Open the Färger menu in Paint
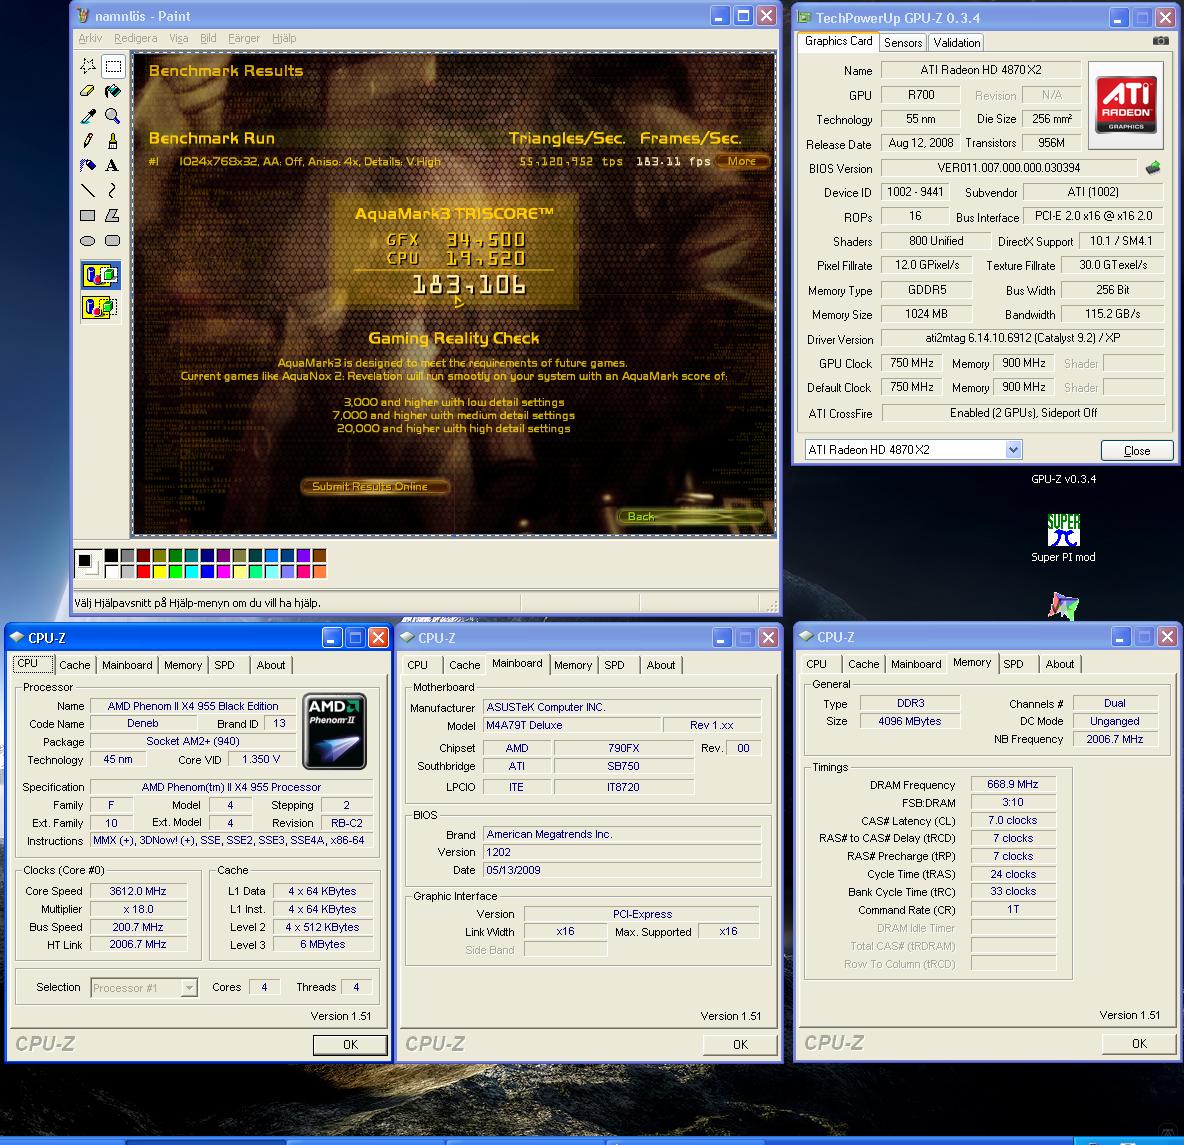Image resolution: width=1184 pixels, height=1145 pixels. [x=244, y=38]
